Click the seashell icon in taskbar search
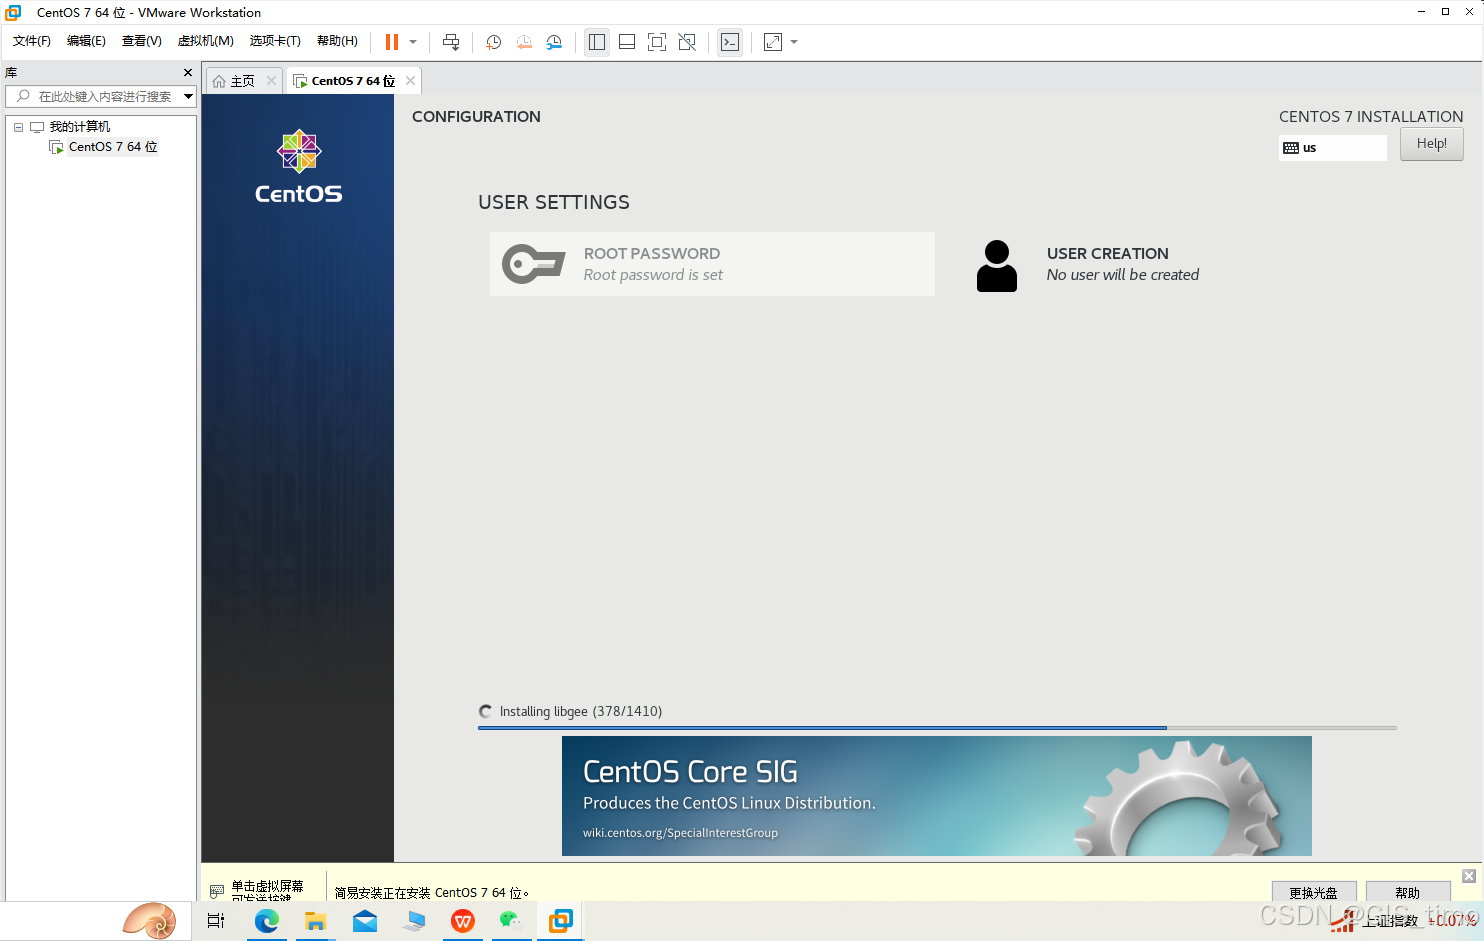1484x941 pixels. coord(150,920)
